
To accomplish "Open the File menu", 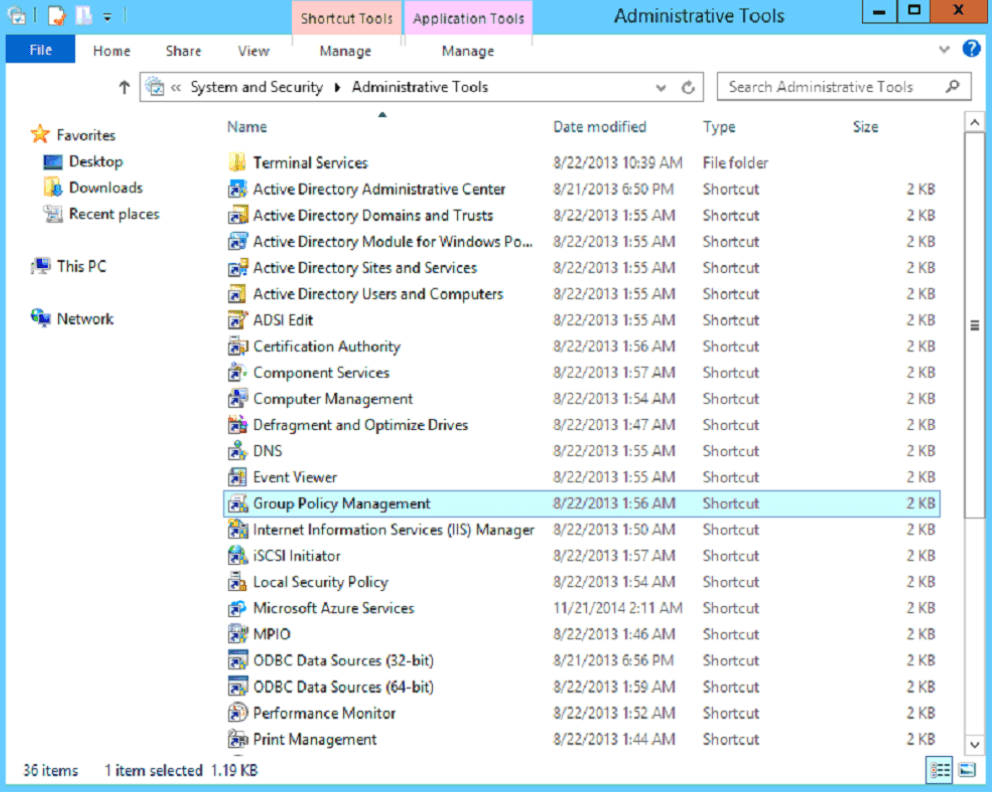I will pos(41,50).
